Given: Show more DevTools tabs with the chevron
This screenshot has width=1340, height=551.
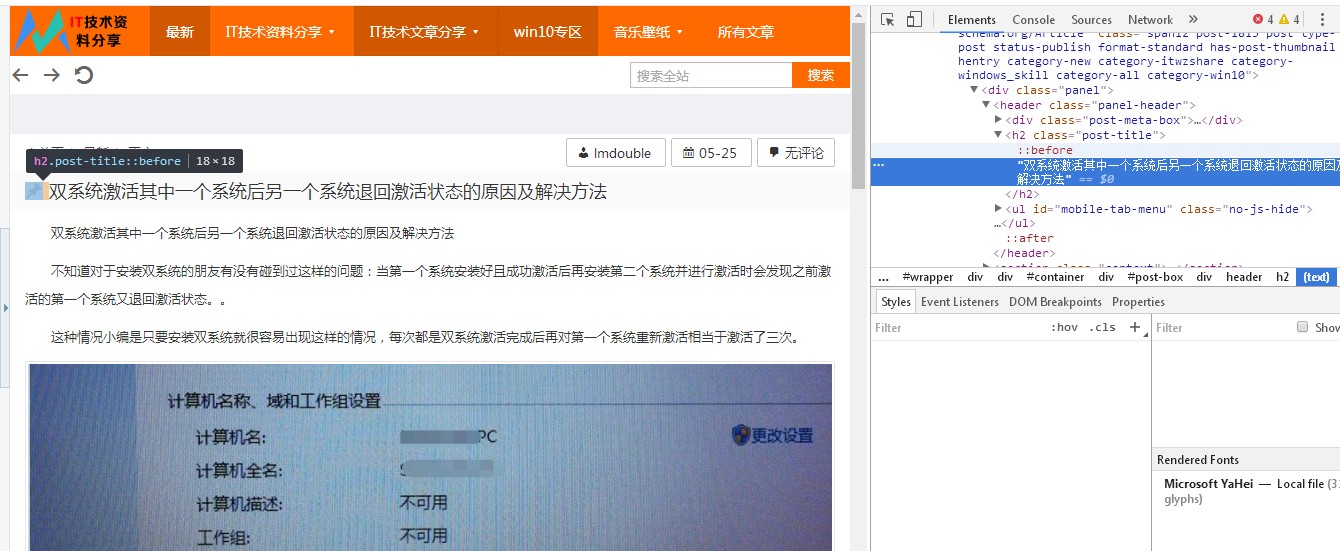Looking at the screenshot, I should 1193,19.
